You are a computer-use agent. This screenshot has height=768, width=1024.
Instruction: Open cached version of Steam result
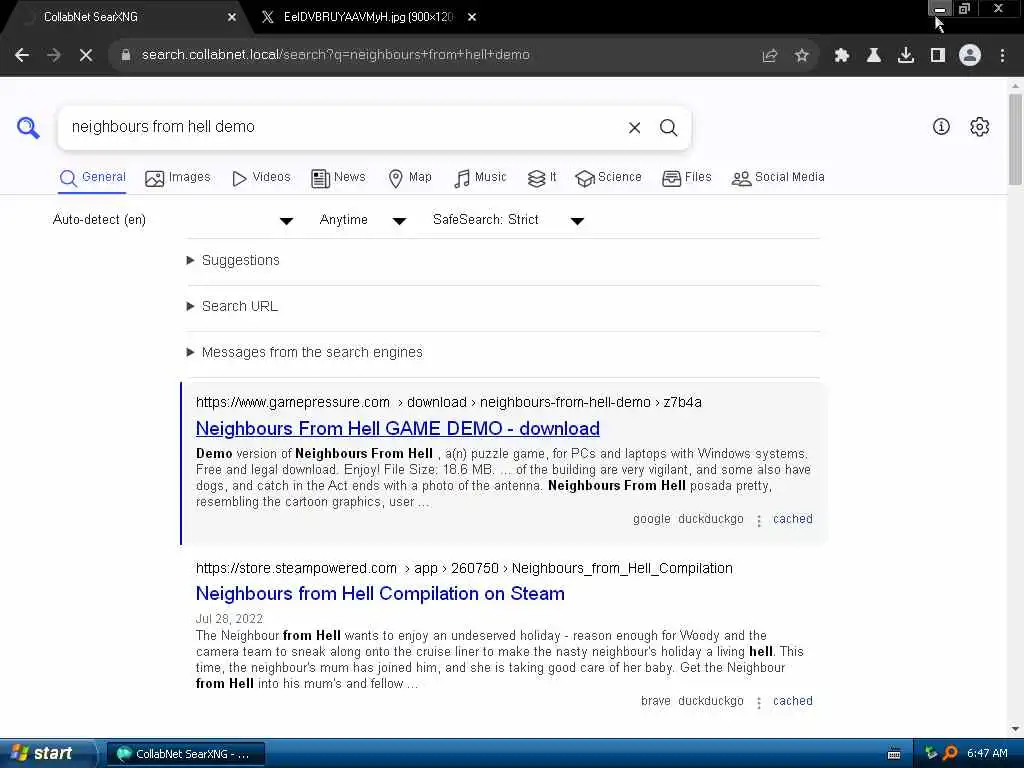793,701
